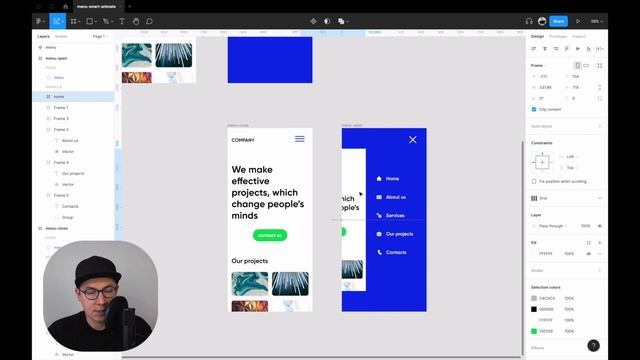
Task: Click the help question mark button
Action: (x=593, y=346)
